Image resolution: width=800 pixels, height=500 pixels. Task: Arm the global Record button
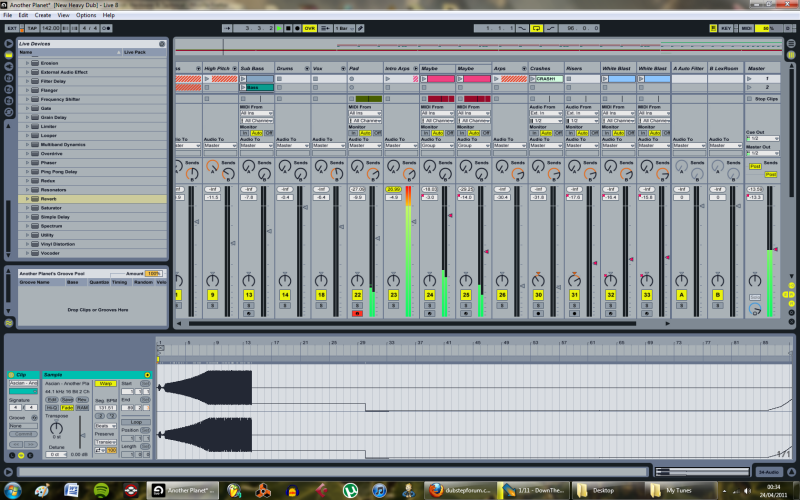point(297,29)
